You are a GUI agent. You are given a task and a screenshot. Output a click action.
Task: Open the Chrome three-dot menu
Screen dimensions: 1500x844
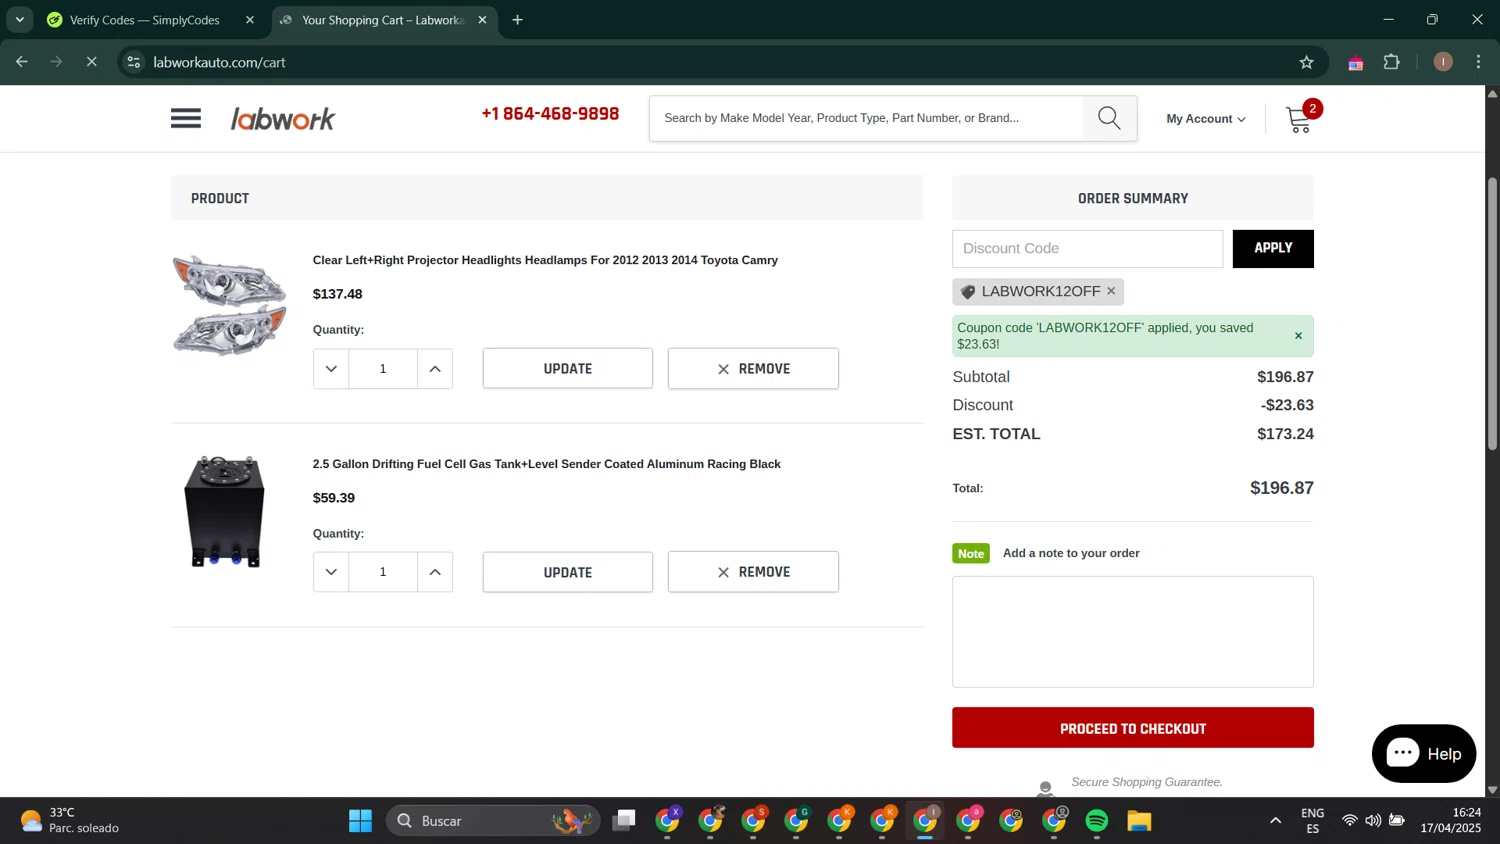1478,62
